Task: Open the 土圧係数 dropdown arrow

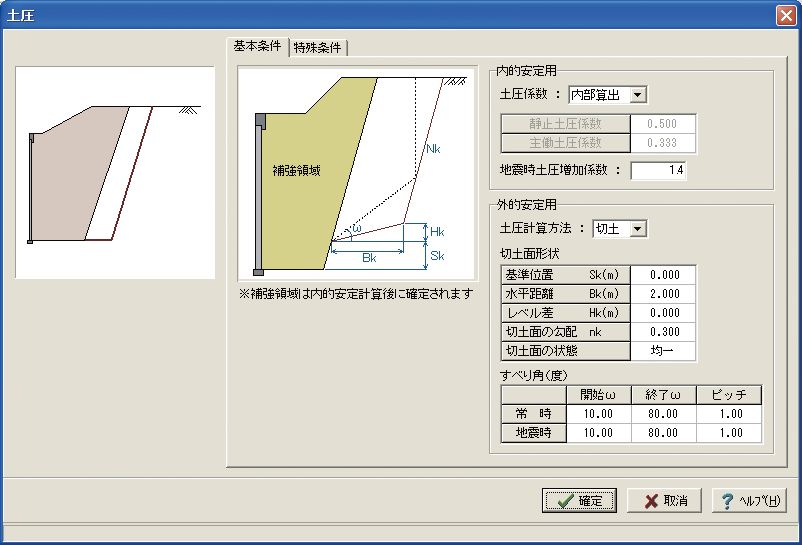Action: (637, 95)
